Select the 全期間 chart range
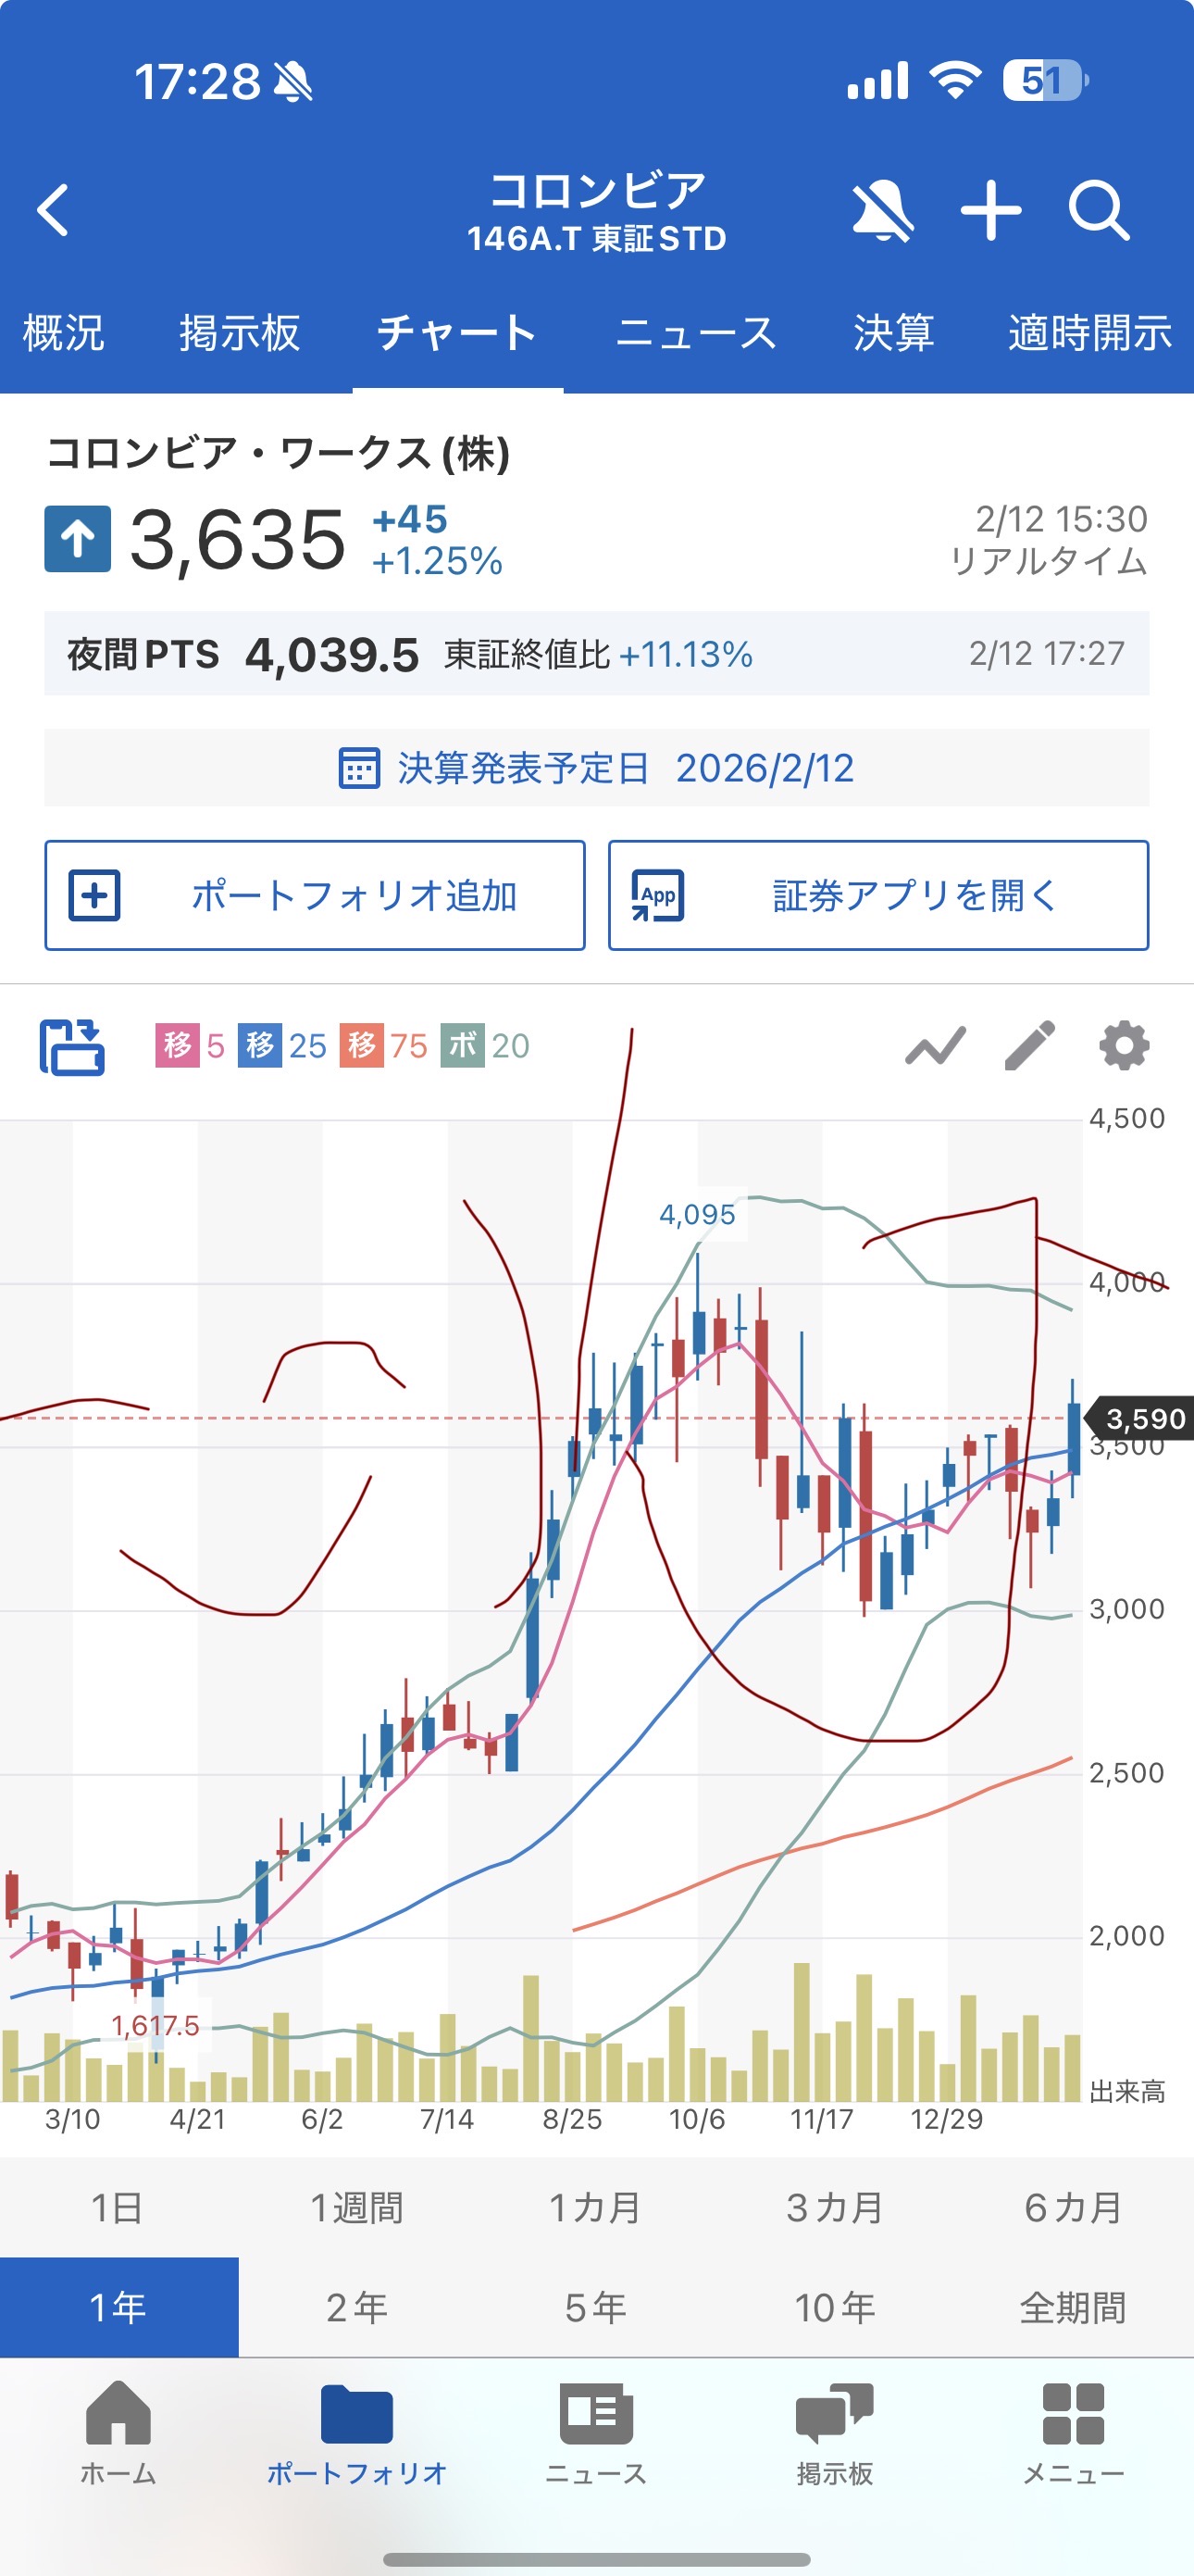 tap(1073, 2307)
